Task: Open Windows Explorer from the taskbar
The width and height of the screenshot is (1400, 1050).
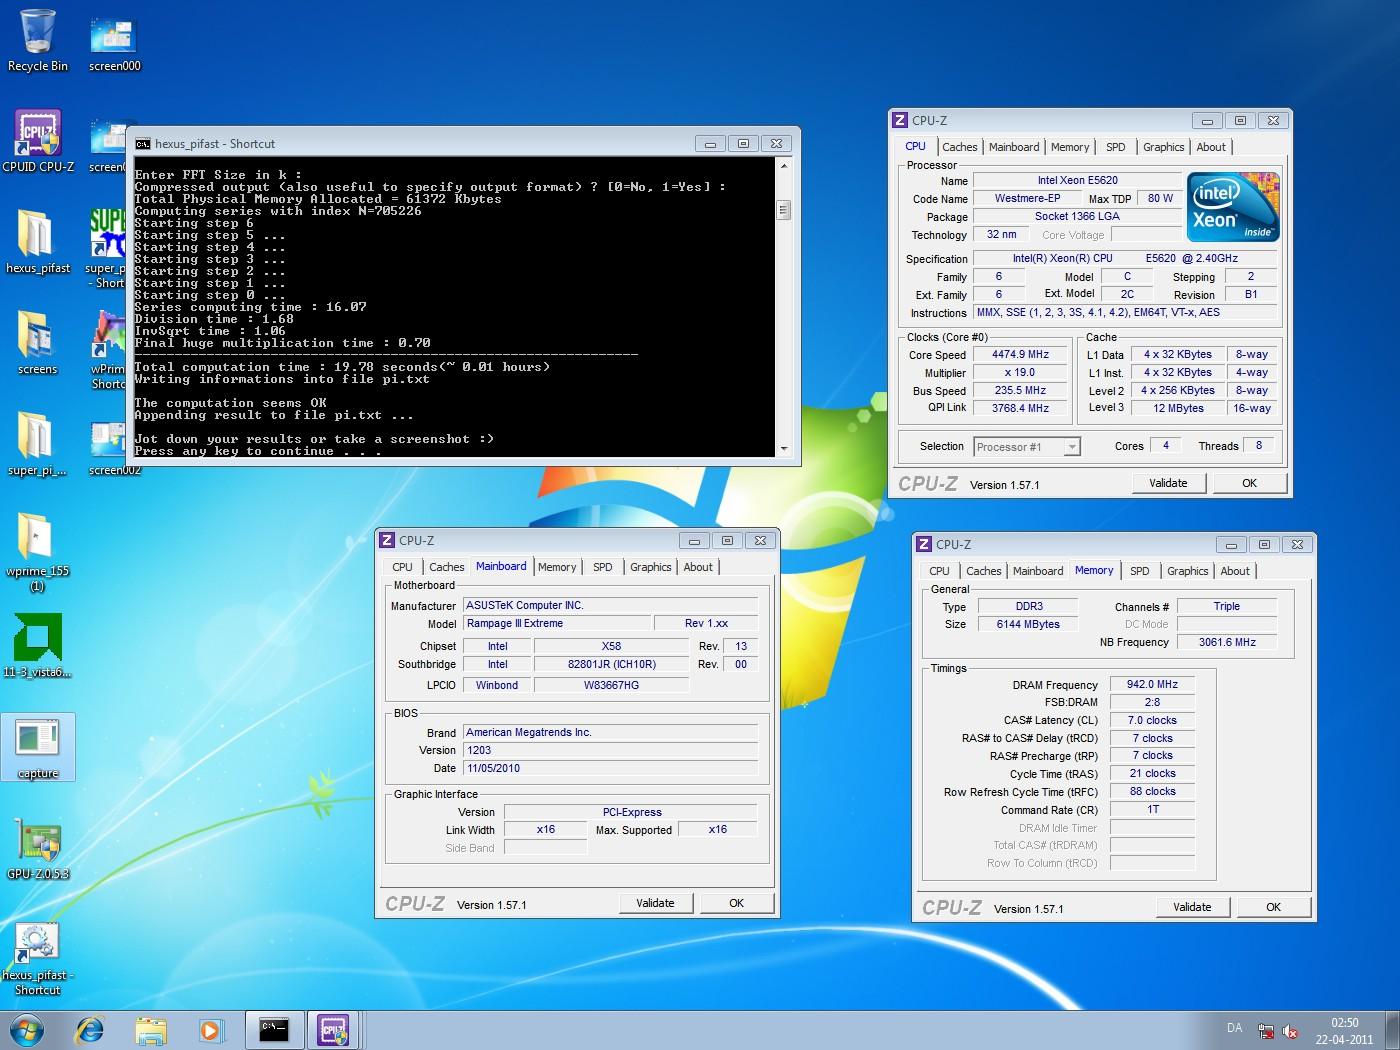Action: point(151,1030)
